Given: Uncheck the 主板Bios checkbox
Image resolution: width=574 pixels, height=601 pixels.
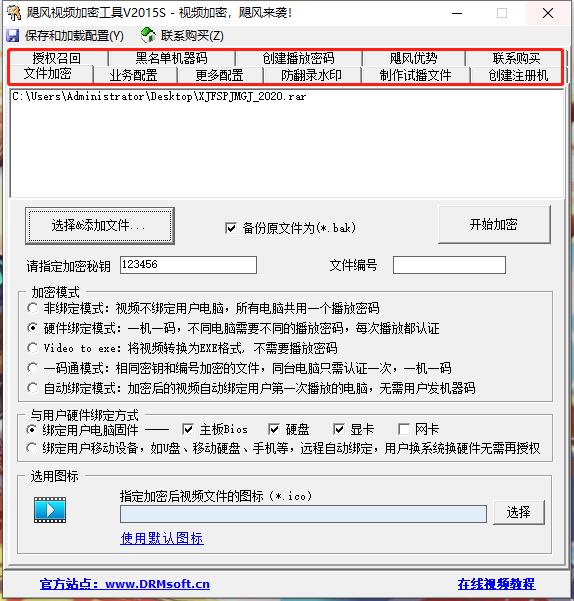Looking at the screenshot, I should tap(187, 429).
